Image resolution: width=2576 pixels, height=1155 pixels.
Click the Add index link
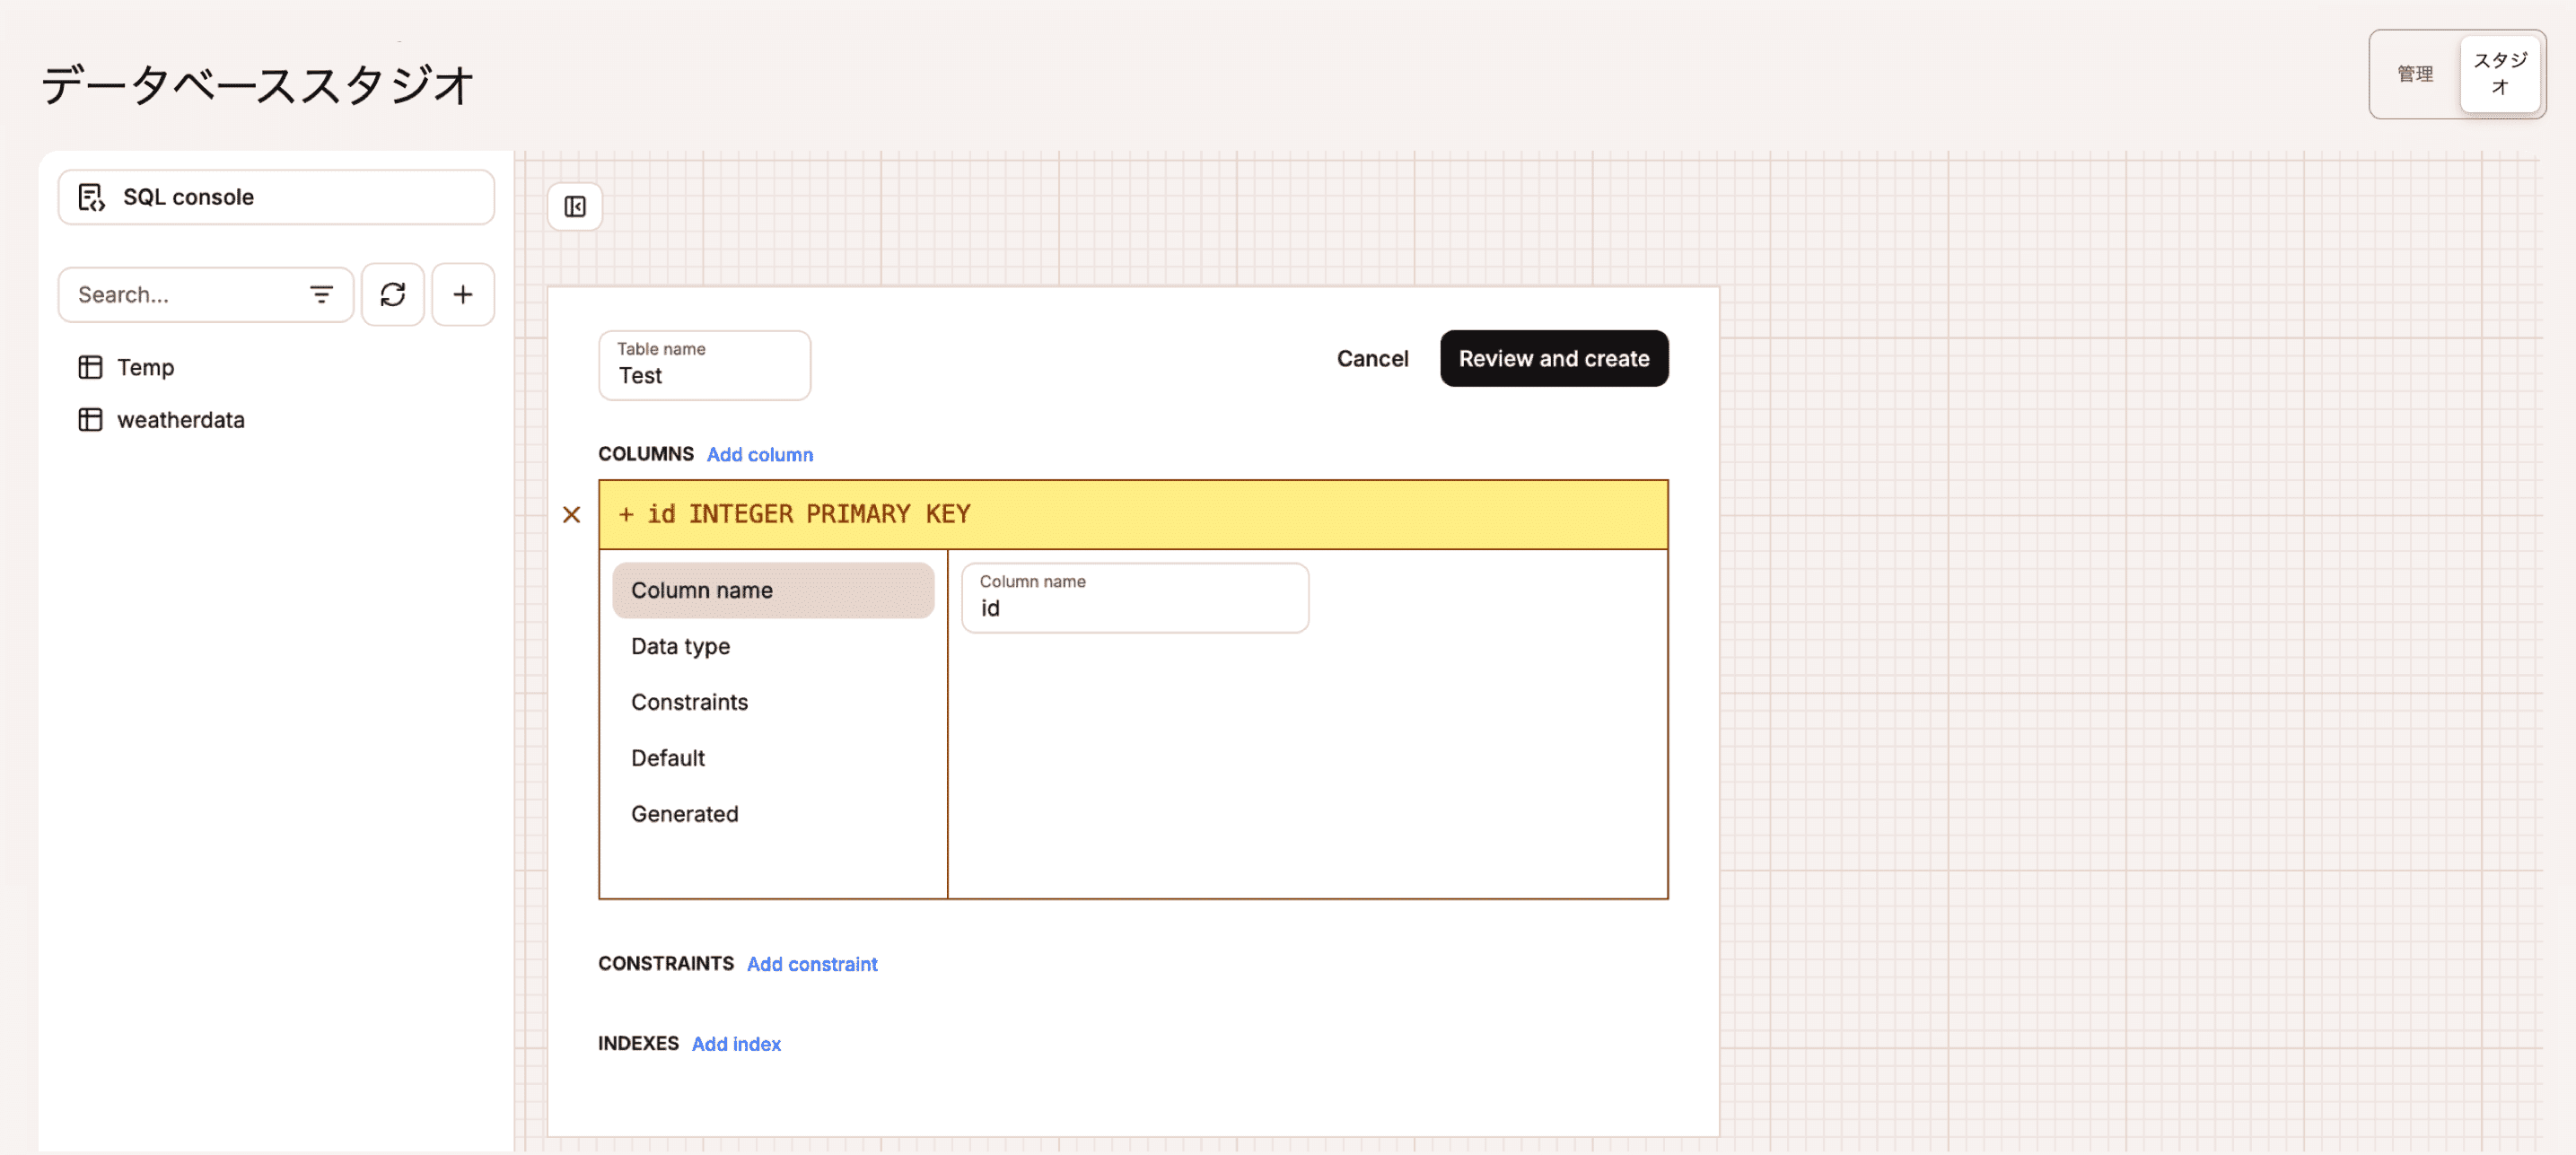click(735, 1043)
